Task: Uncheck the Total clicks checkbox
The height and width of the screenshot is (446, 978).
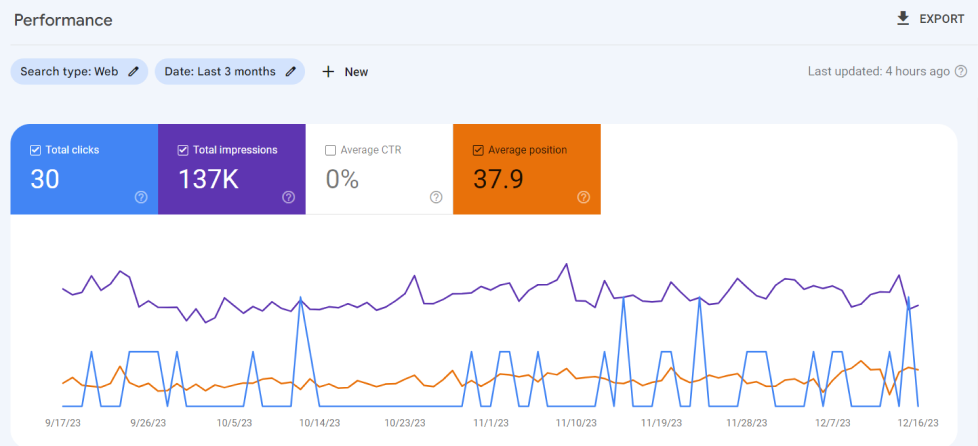Action: click(36, 151)
